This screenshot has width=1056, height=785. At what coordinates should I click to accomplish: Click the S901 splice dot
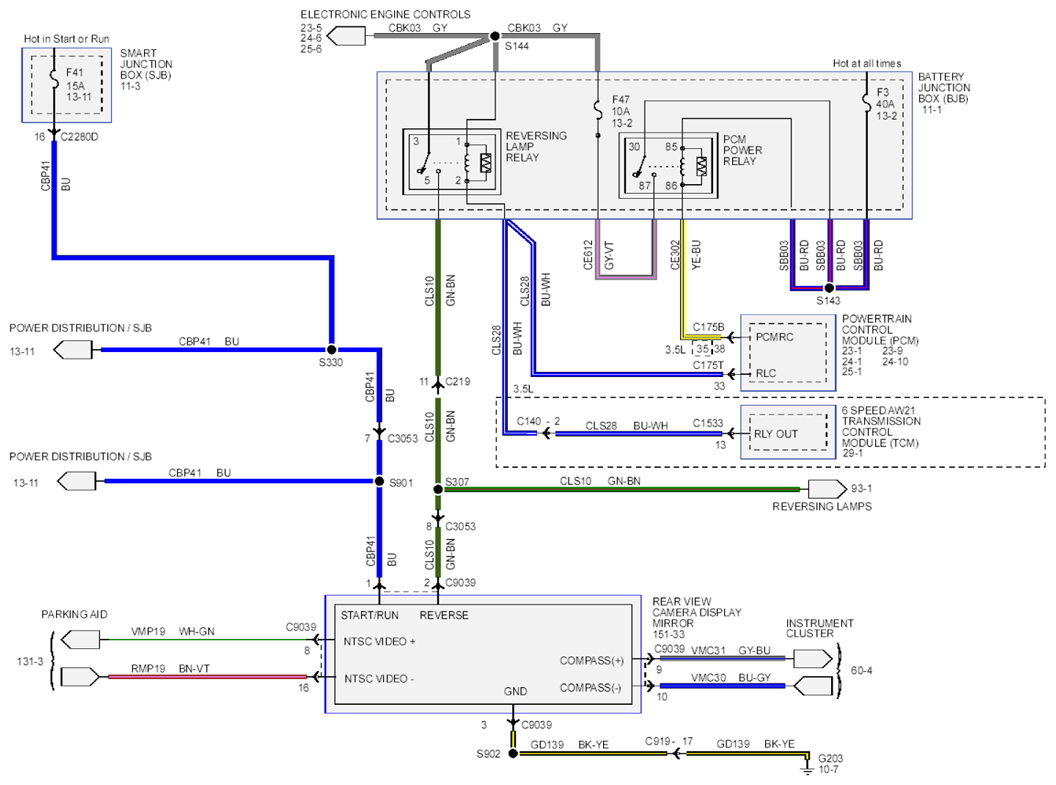[x=379, y=481]
